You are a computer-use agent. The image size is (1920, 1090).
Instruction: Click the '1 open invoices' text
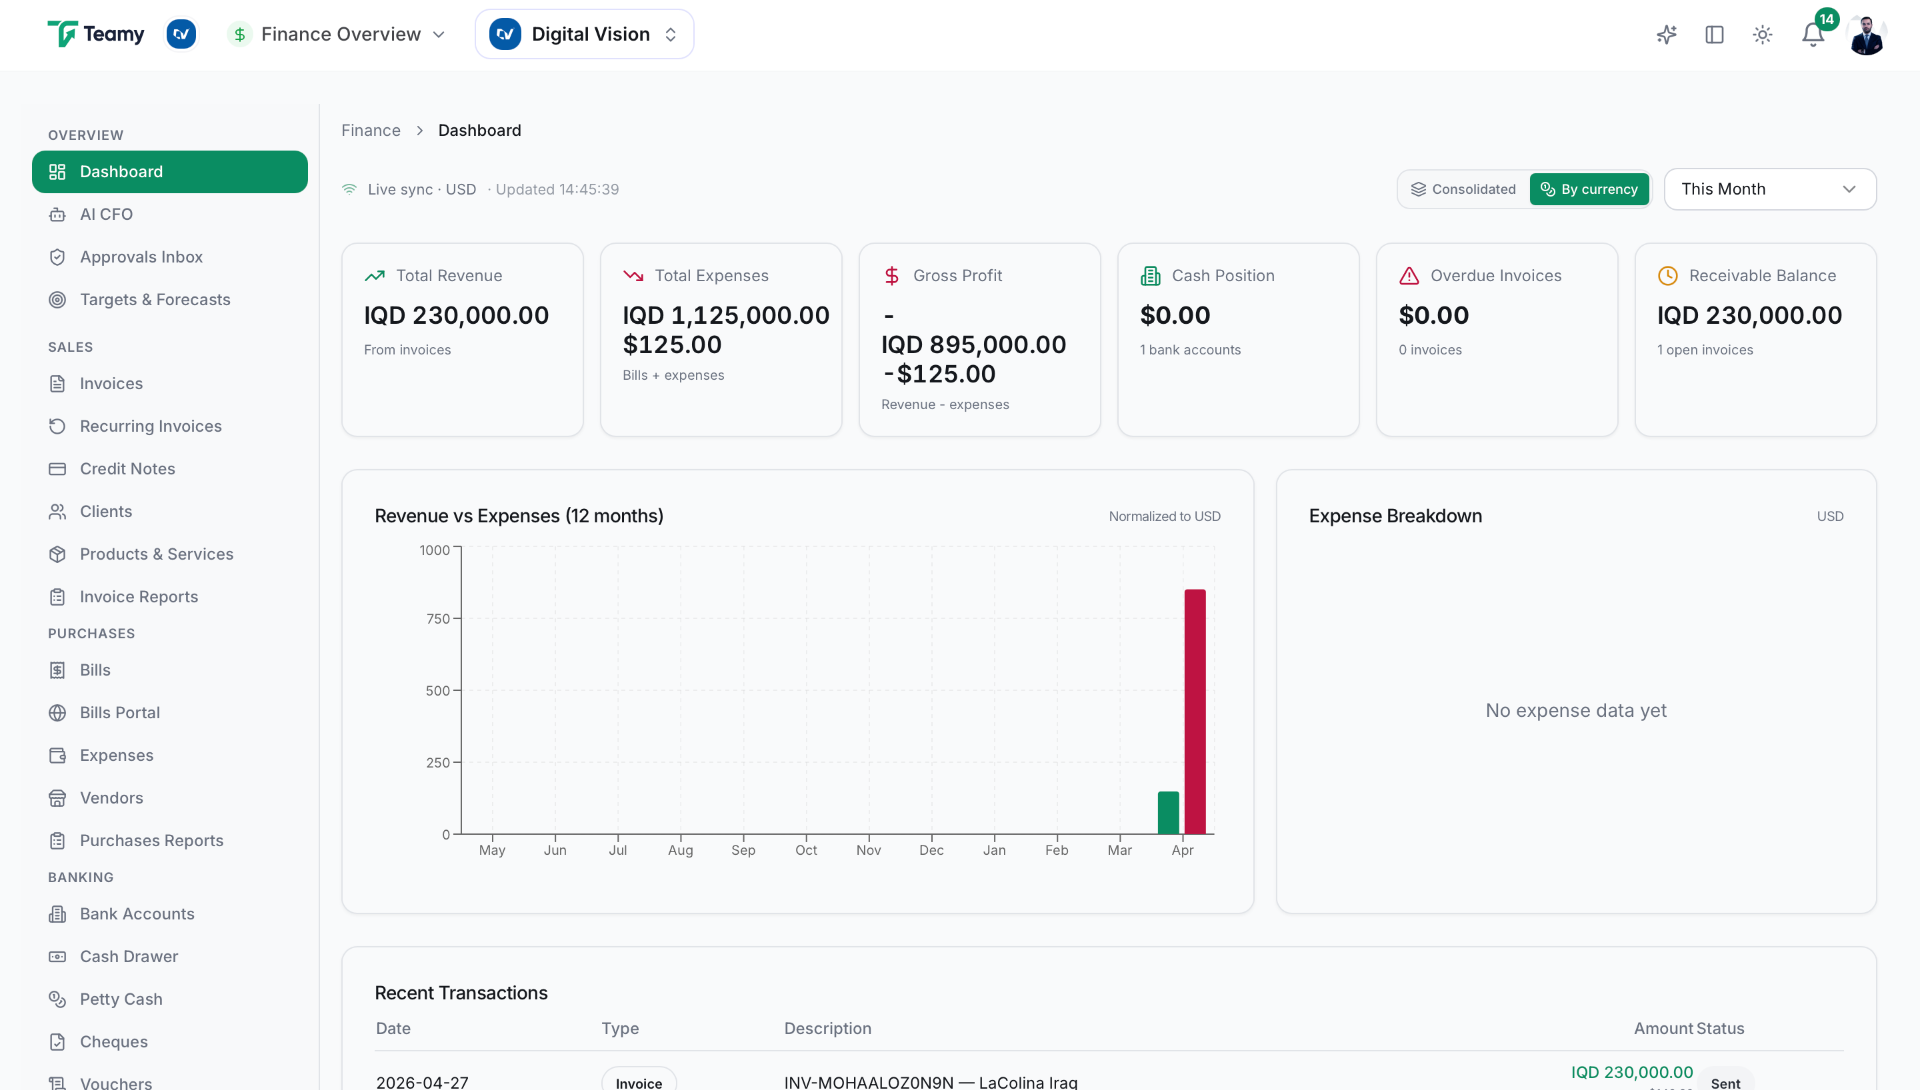[1705, 350]
